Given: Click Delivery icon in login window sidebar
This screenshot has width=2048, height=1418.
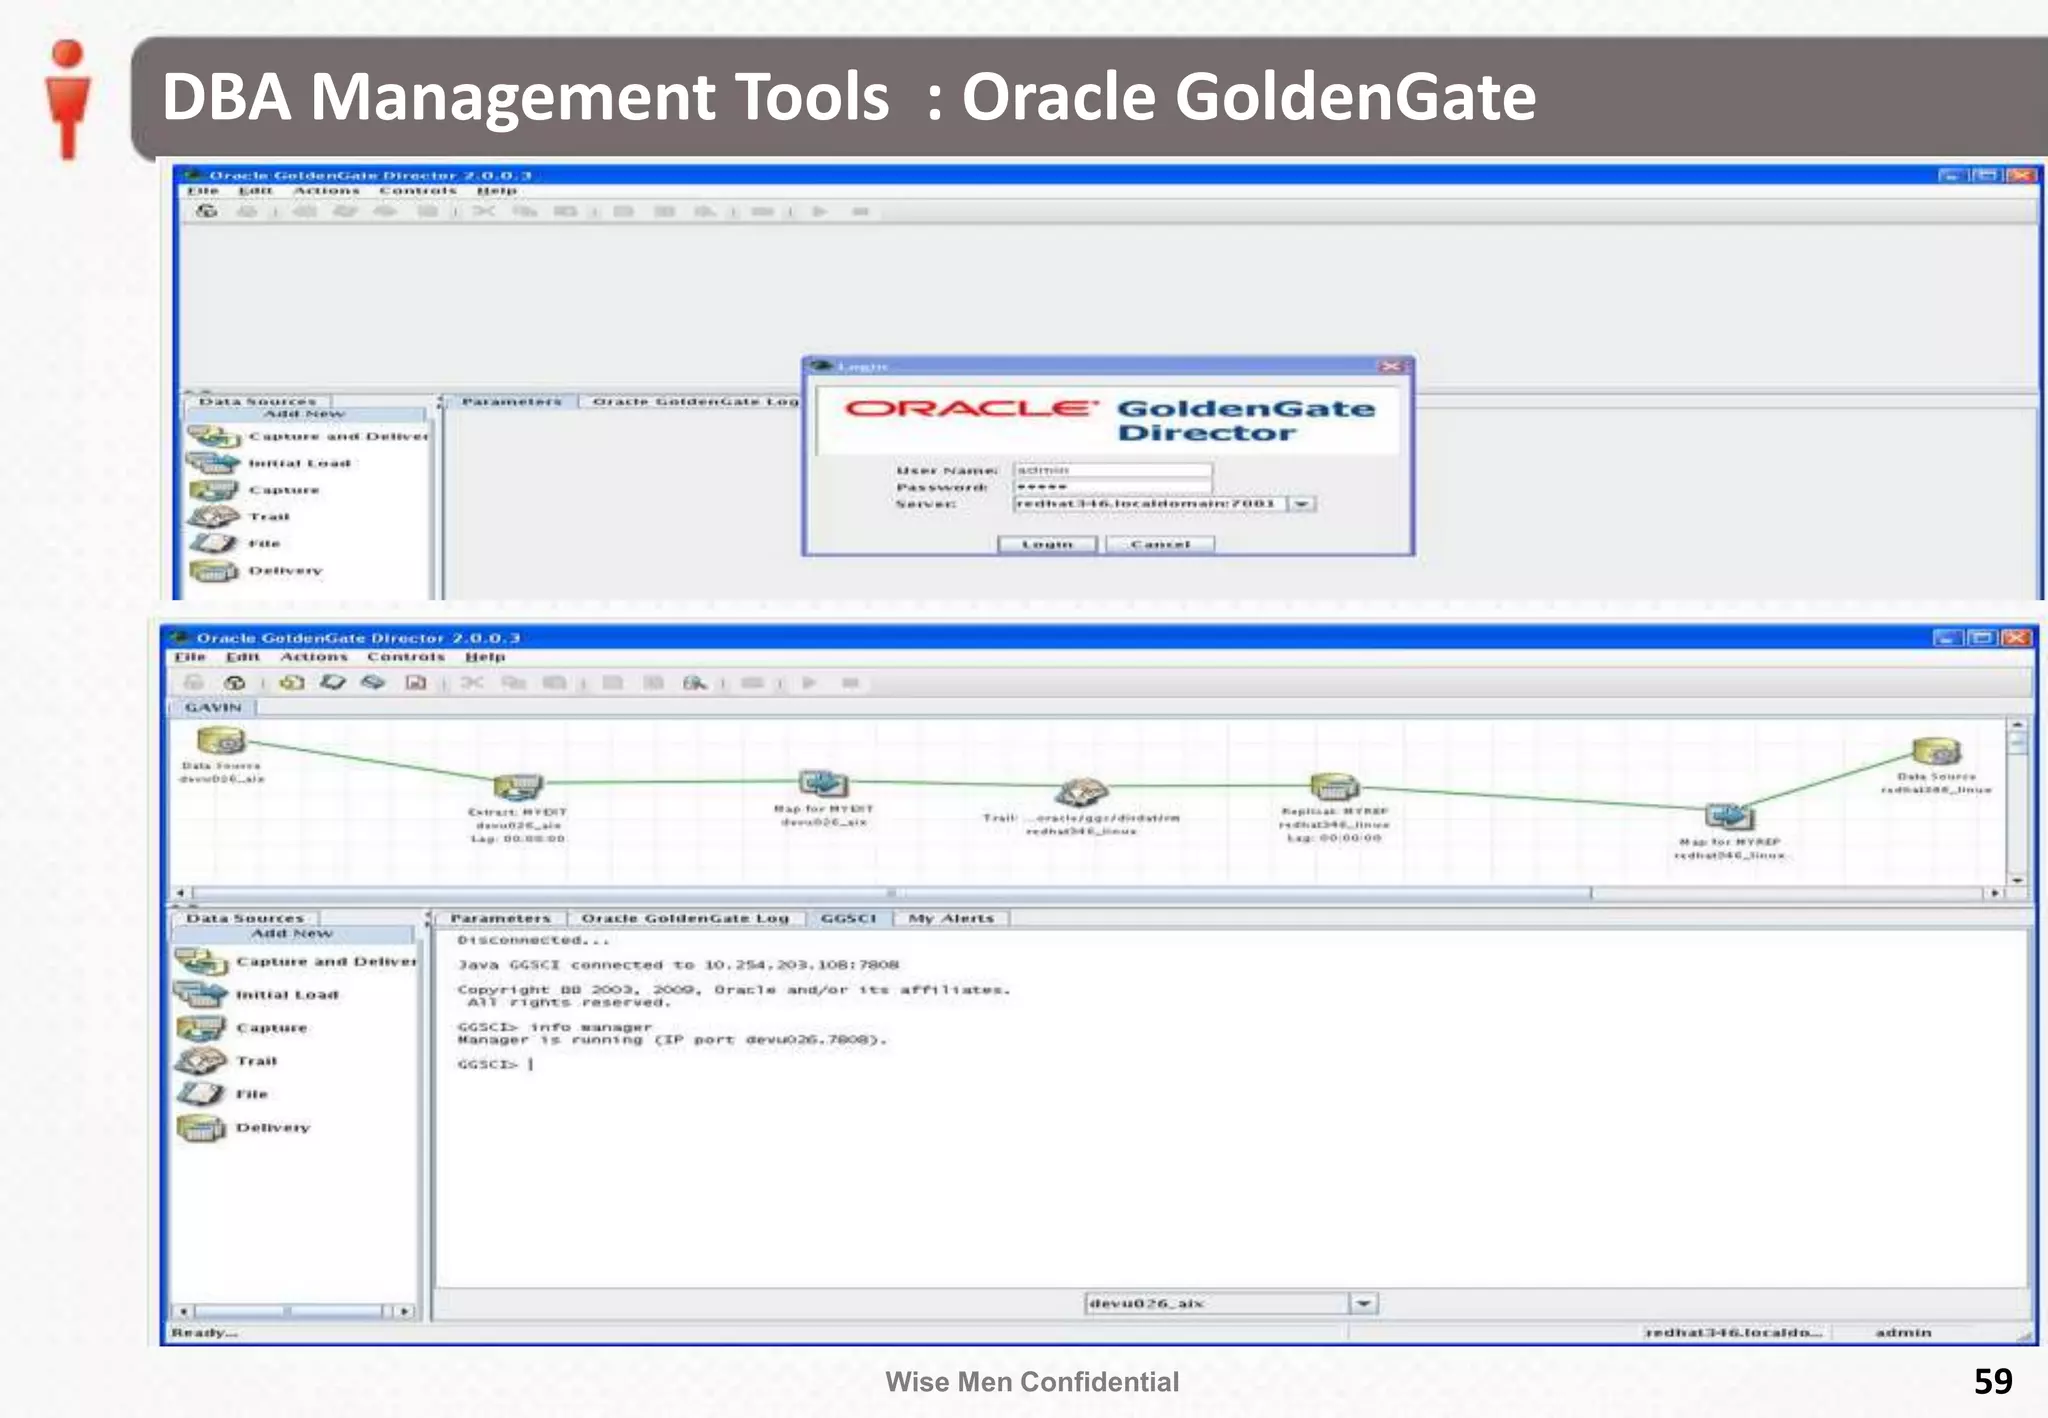Looking at the screenshot, I should point(213,571).
